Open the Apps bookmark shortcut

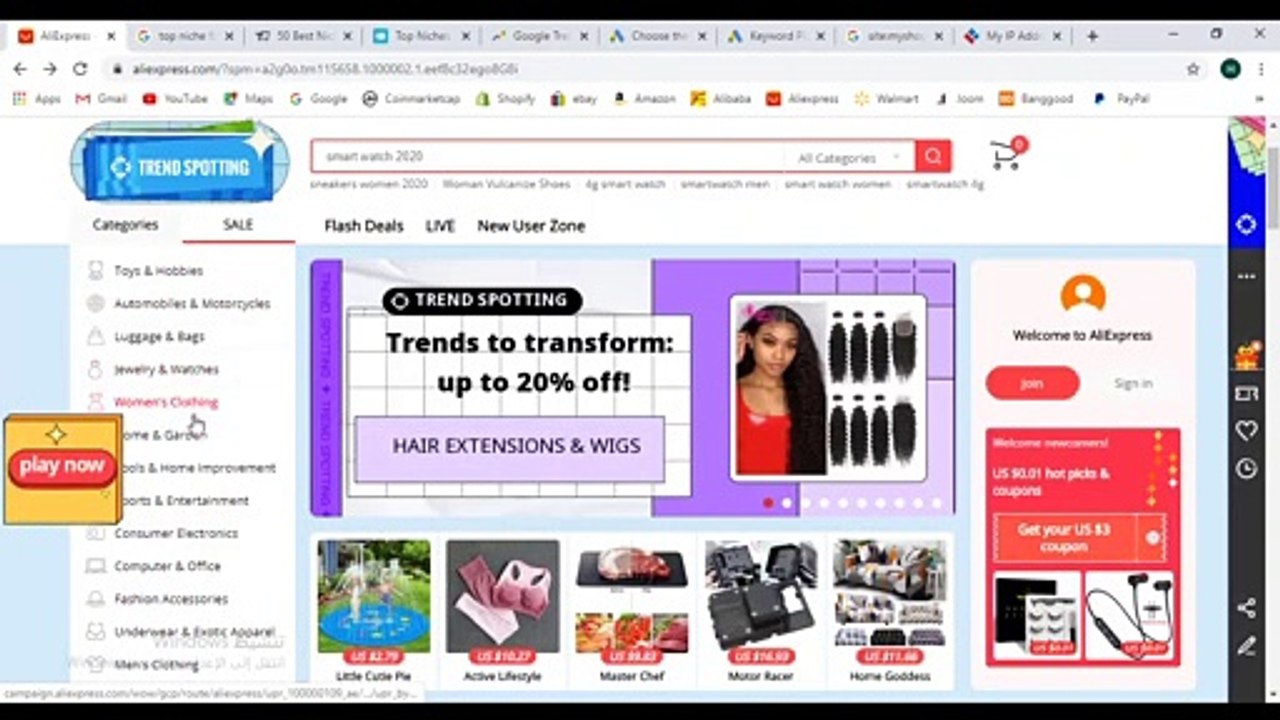tap(38, 99)
